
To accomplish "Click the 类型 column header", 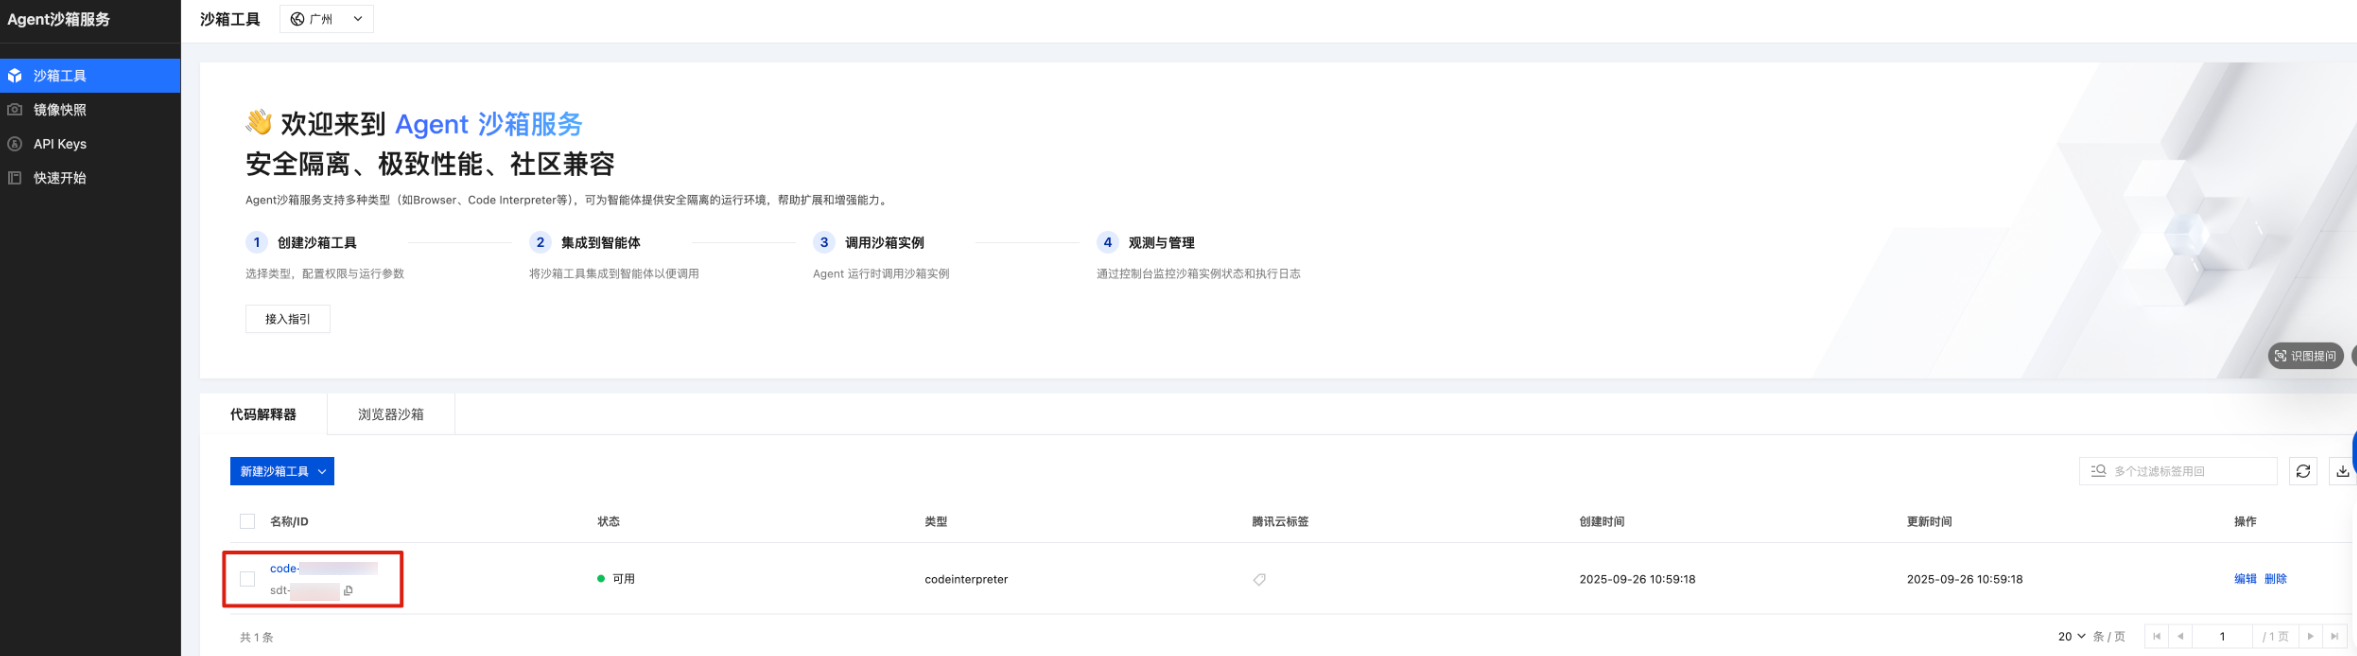I will click(x=936, y=521).
